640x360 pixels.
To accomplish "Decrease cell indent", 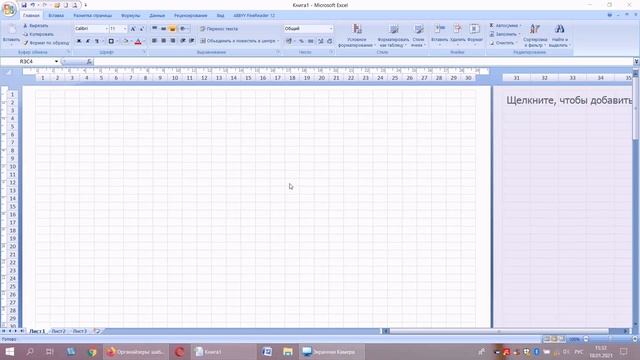I will click(182, 41).
